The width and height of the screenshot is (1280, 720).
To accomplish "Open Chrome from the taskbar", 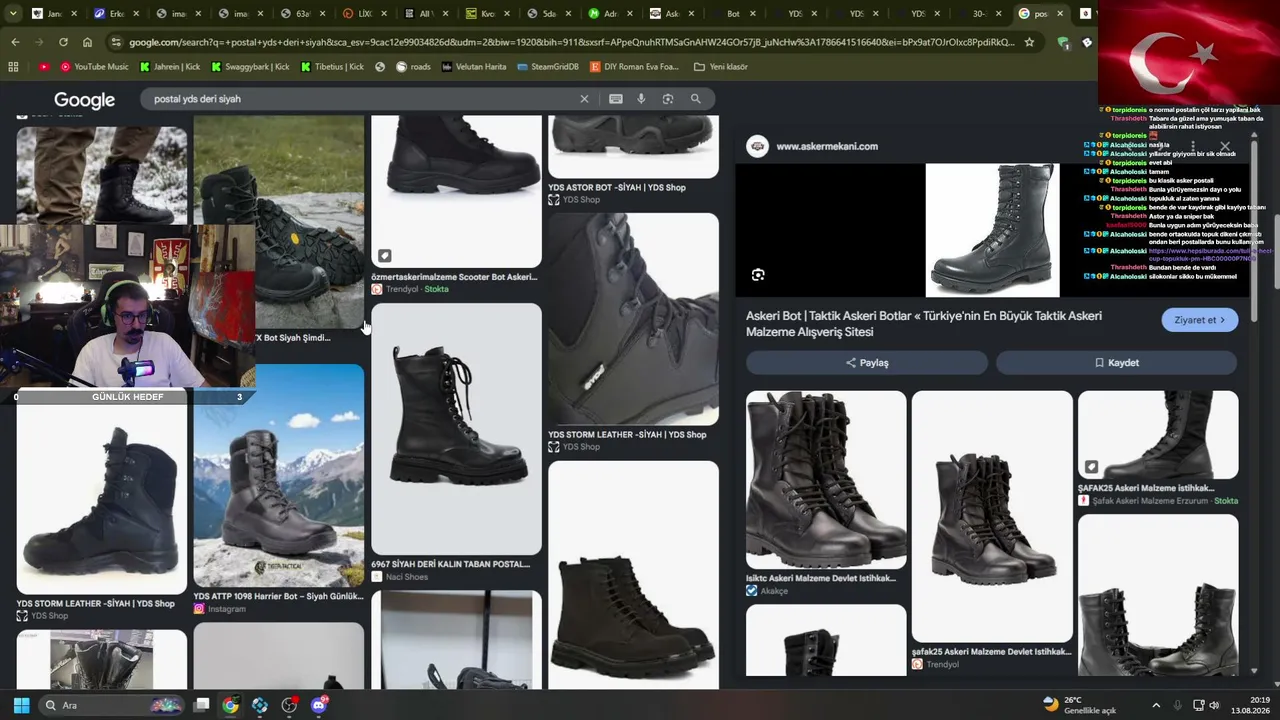I will click(230, 705).
